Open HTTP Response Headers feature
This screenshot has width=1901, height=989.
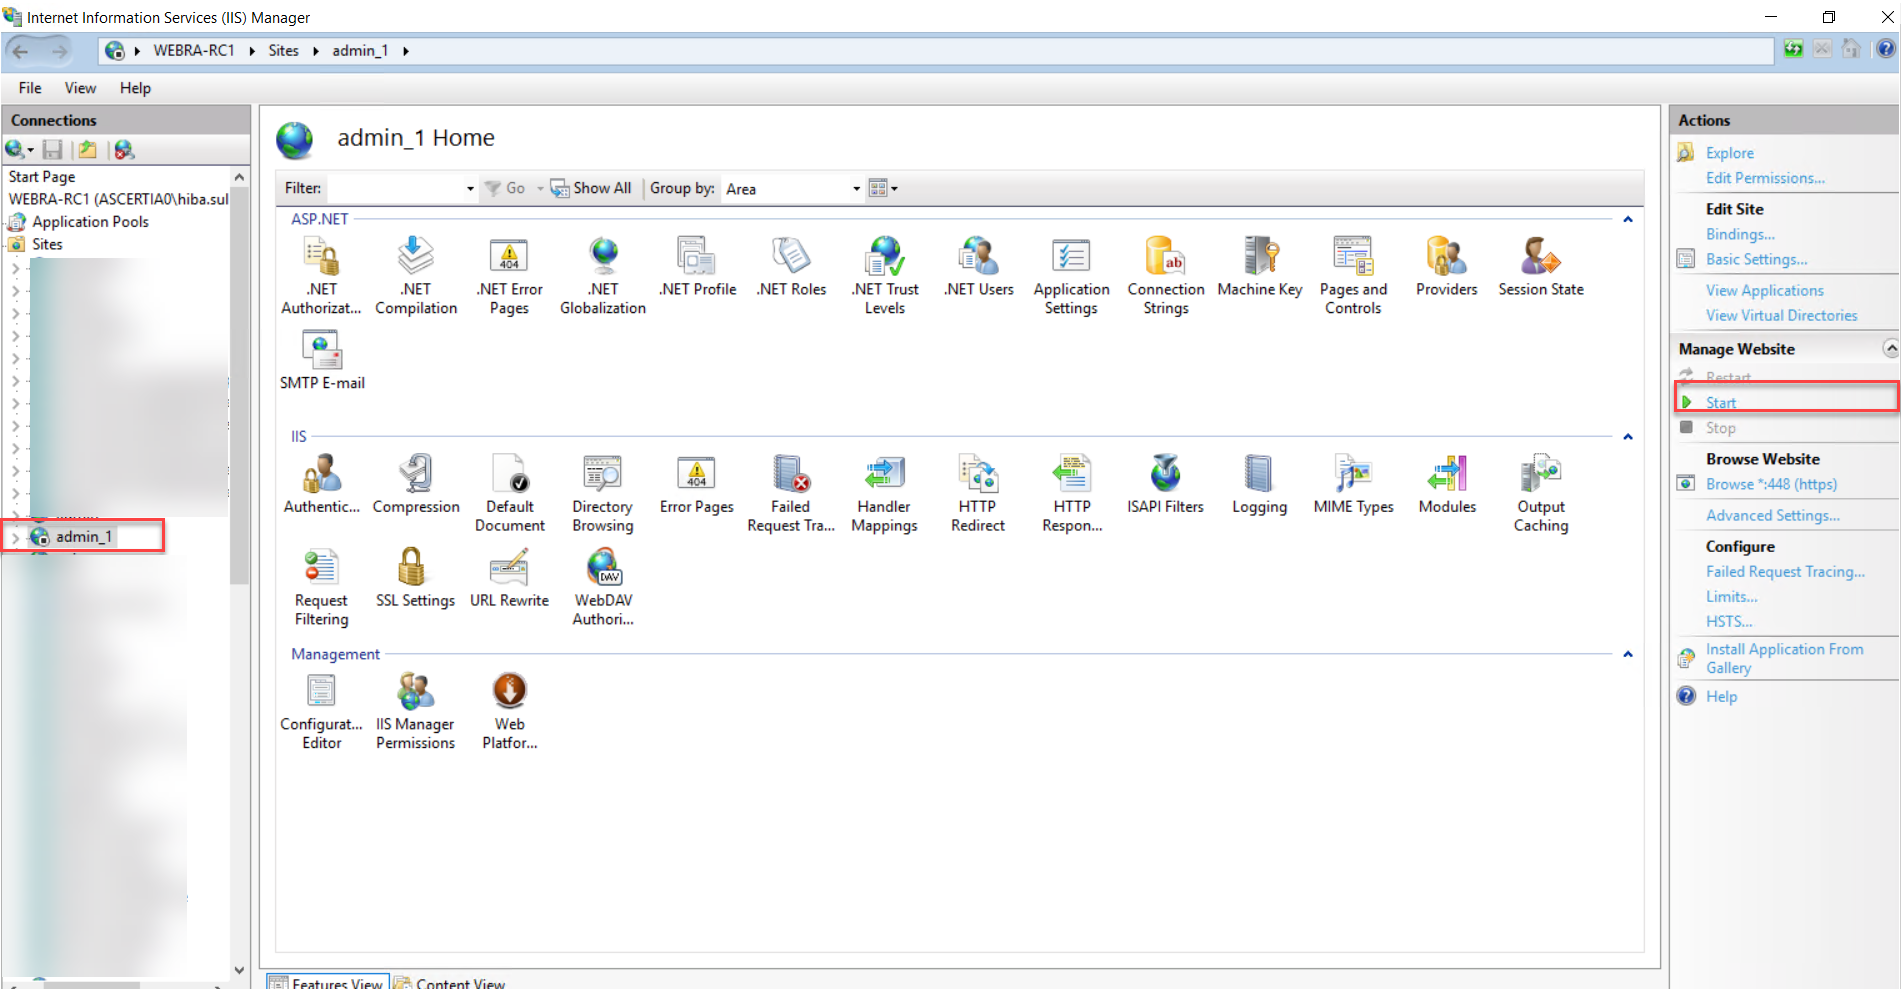pos(1072,494)
